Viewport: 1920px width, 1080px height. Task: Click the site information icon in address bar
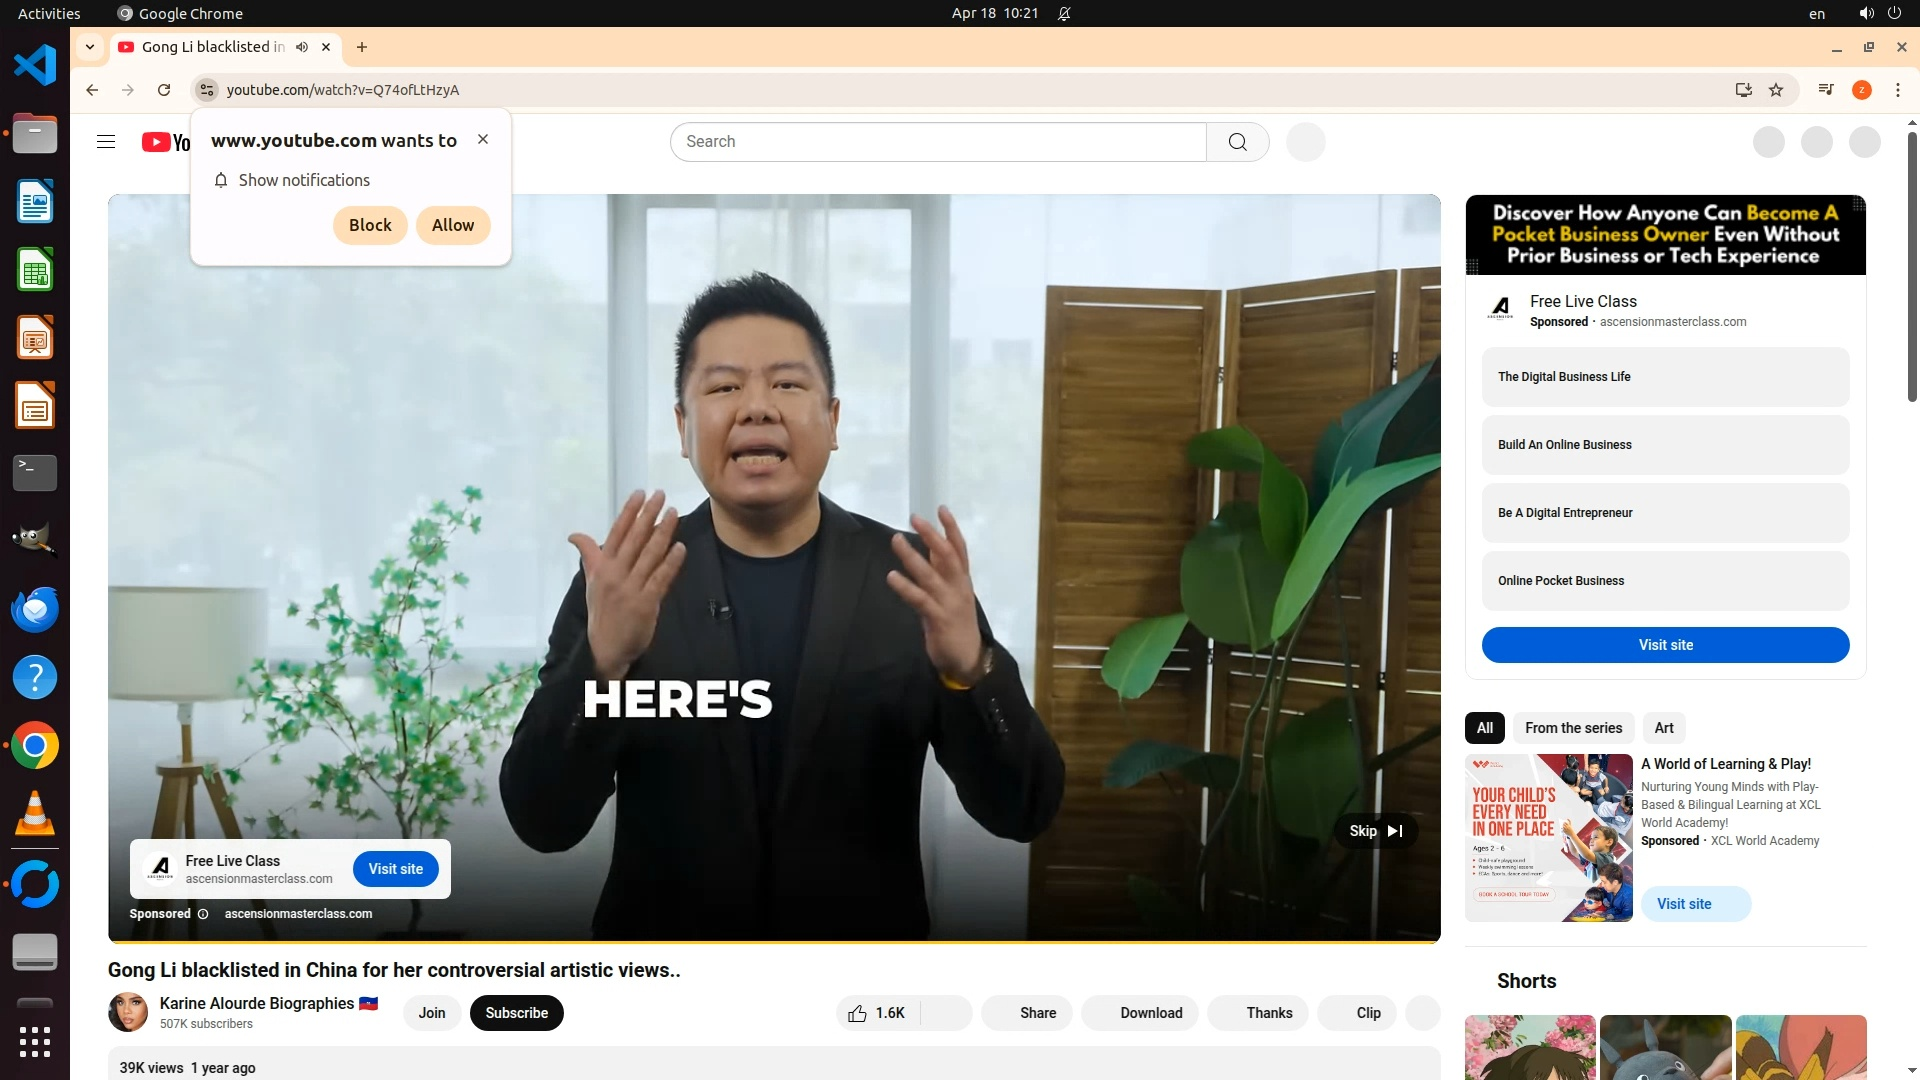(207, 90)
